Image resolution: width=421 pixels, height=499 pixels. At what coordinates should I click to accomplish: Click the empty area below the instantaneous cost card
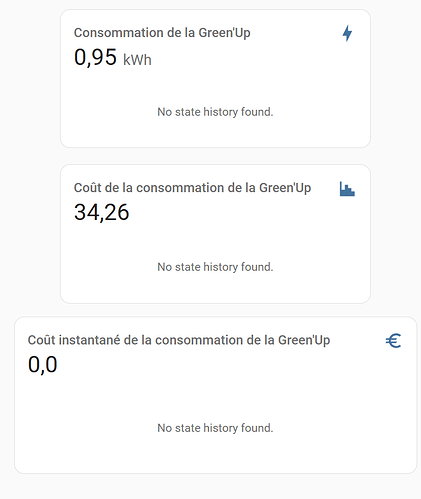pos(215,487)
